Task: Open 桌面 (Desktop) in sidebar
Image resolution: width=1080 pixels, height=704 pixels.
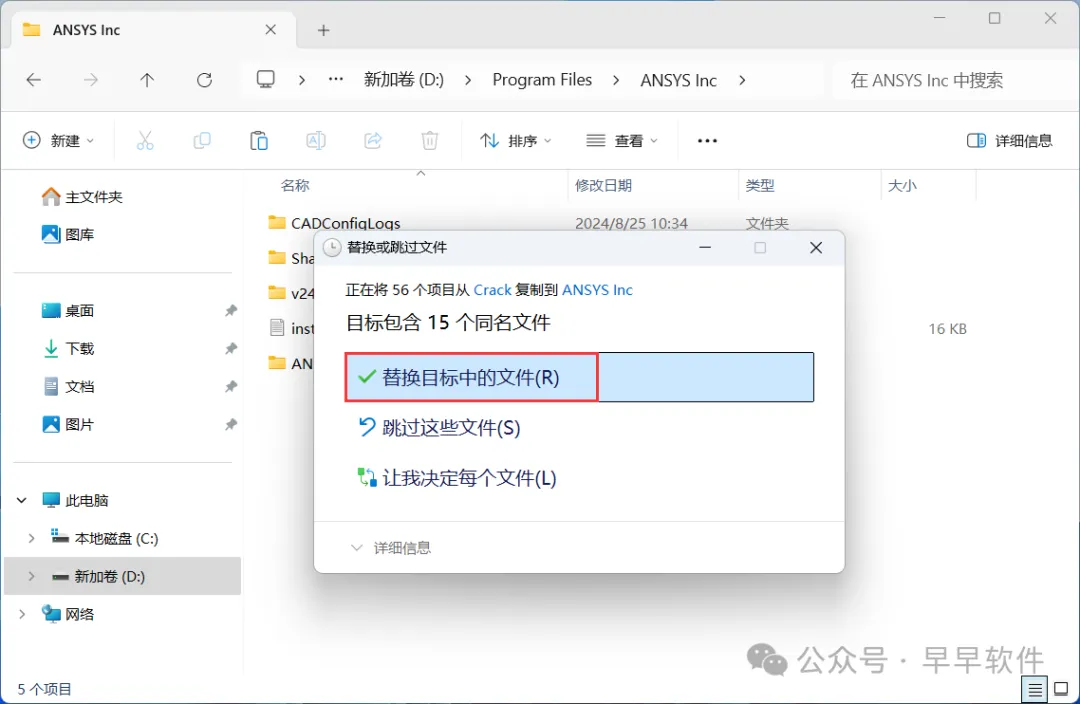Action: pos(68,311)
